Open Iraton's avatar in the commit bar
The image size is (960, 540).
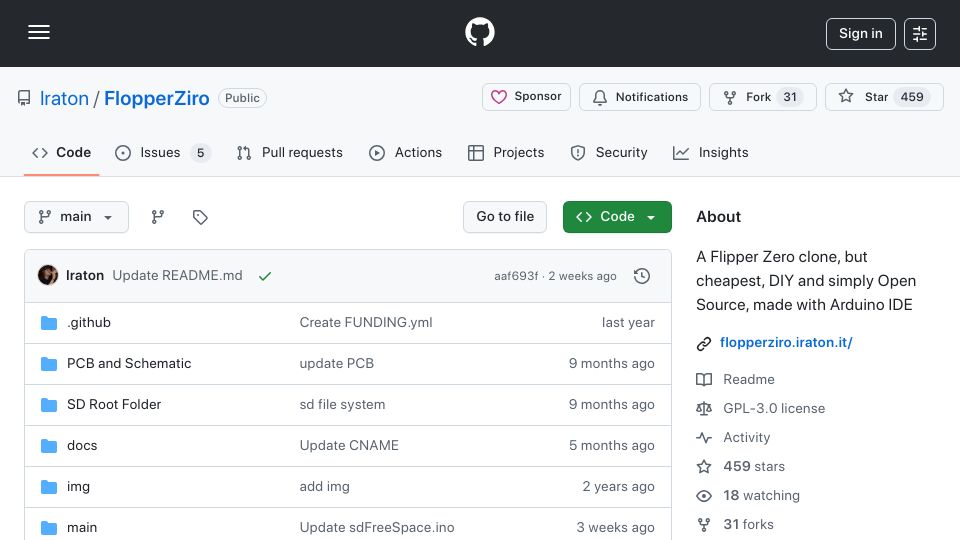coord(48,276)
